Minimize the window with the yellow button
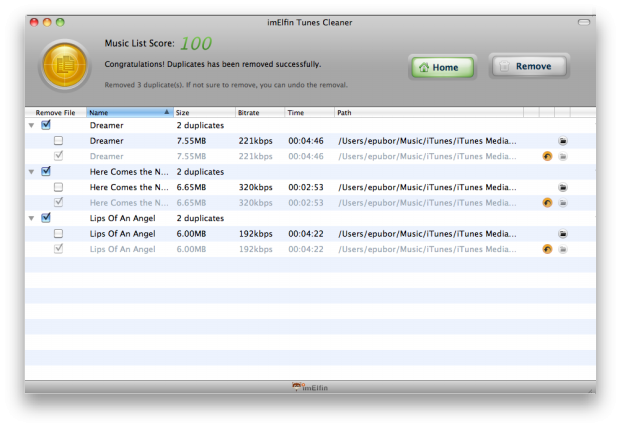620x428 pixels. pos(47,22)
